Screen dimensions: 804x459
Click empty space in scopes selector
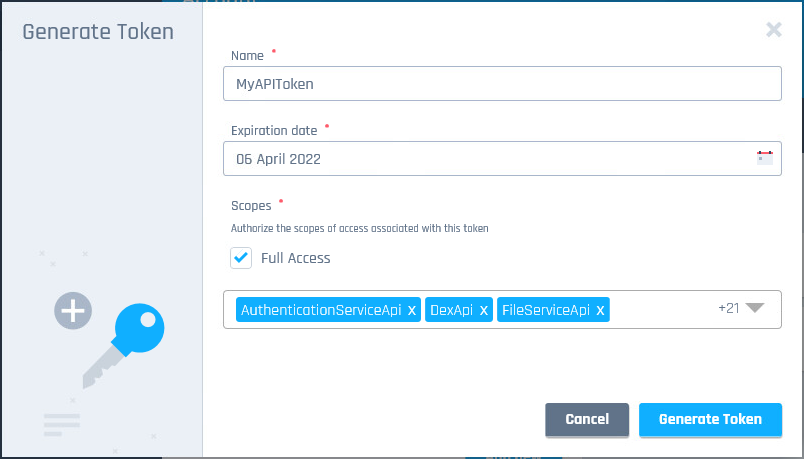(x=660, y=310)
